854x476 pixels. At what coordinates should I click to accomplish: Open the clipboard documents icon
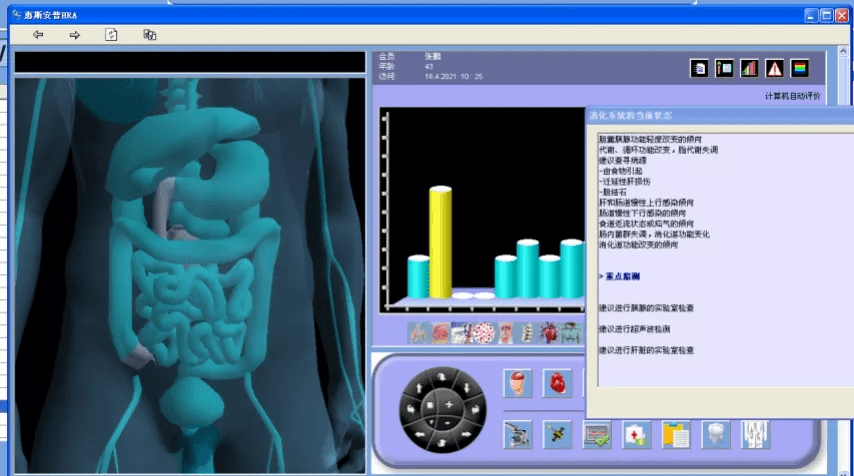[675, 434]
